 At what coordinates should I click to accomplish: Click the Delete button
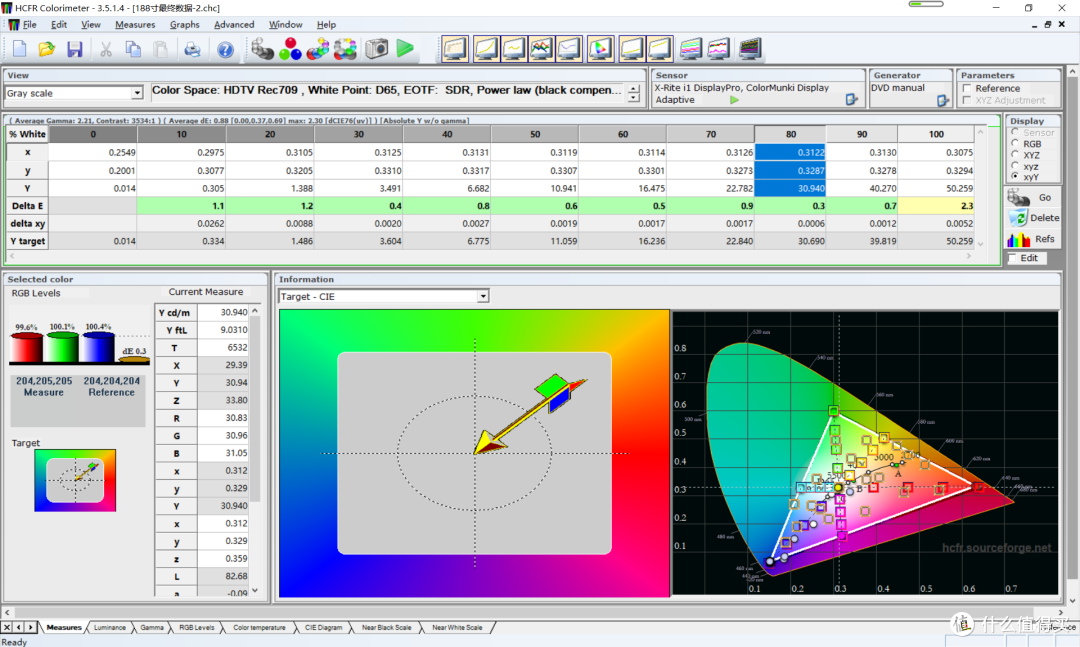coord(1034,218)
